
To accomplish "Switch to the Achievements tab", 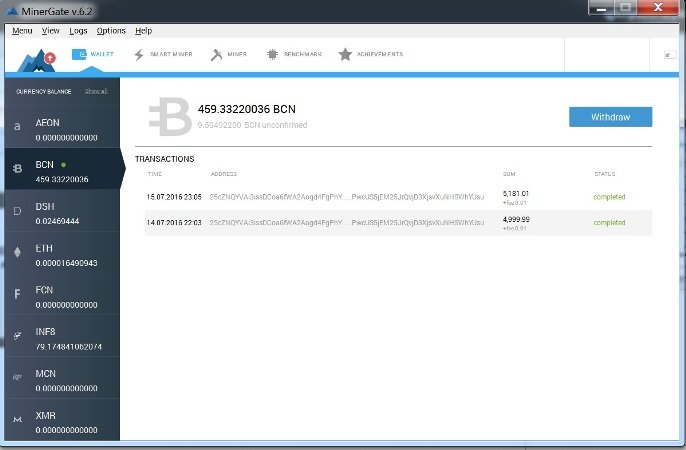I will tap(370, 54).
